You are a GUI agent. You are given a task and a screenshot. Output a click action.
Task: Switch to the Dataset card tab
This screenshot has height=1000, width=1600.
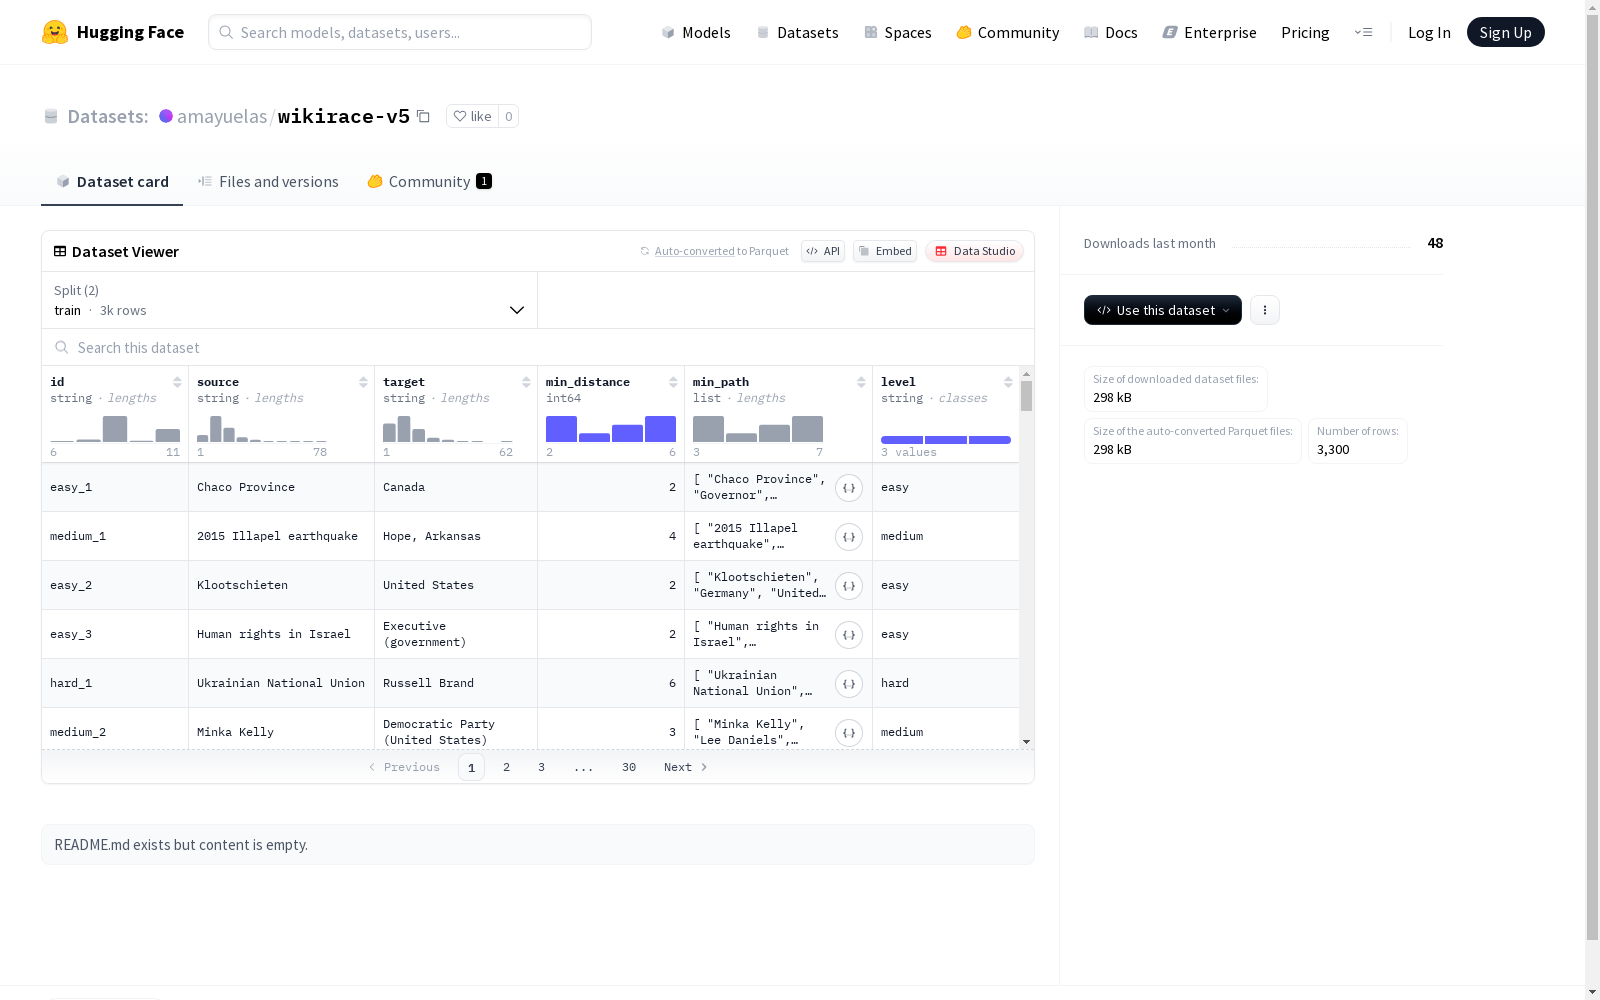(x=112, y=181)
